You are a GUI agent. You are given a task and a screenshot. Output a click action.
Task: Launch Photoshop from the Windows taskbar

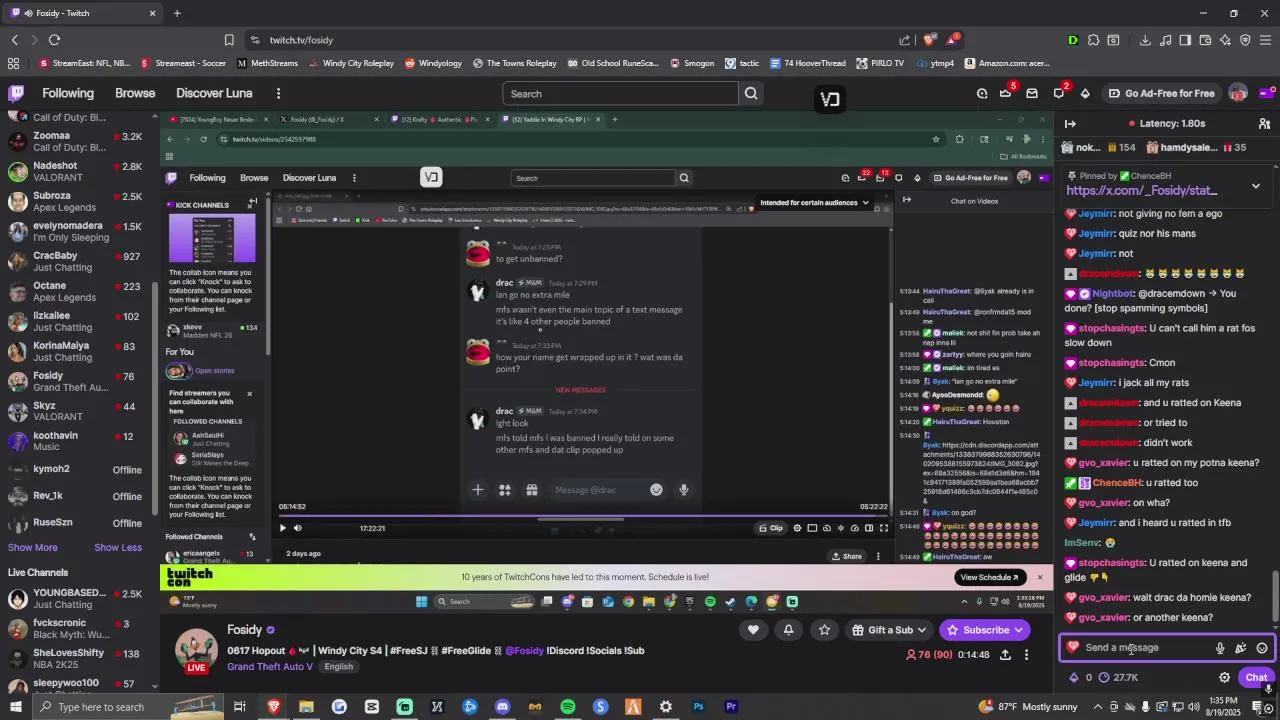point(698,707)
